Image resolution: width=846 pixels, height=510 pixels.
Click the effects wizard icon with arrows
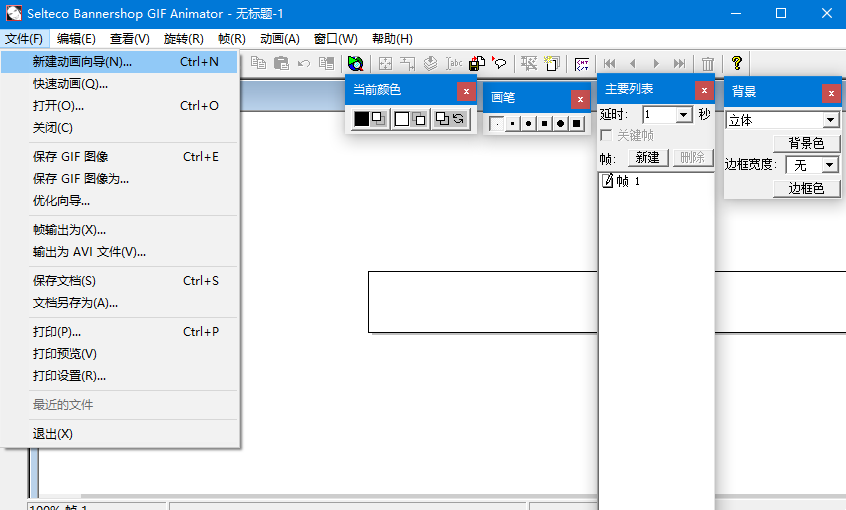(529, 63)
